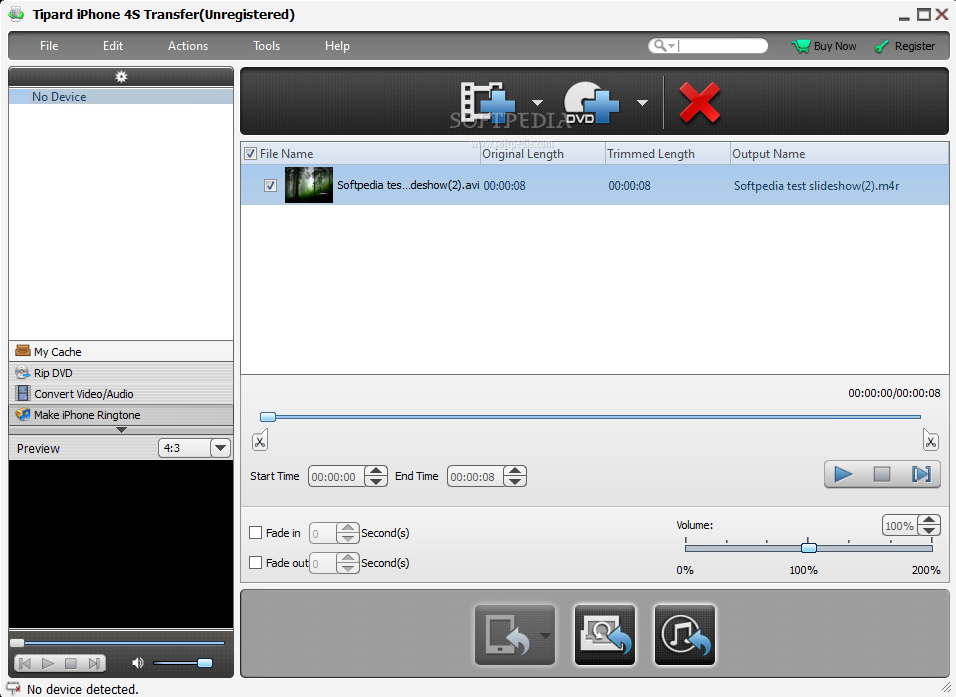The height and width of the screenshot is (697, 956).
Task: Select the No Device entry
Action: [121, 96]
